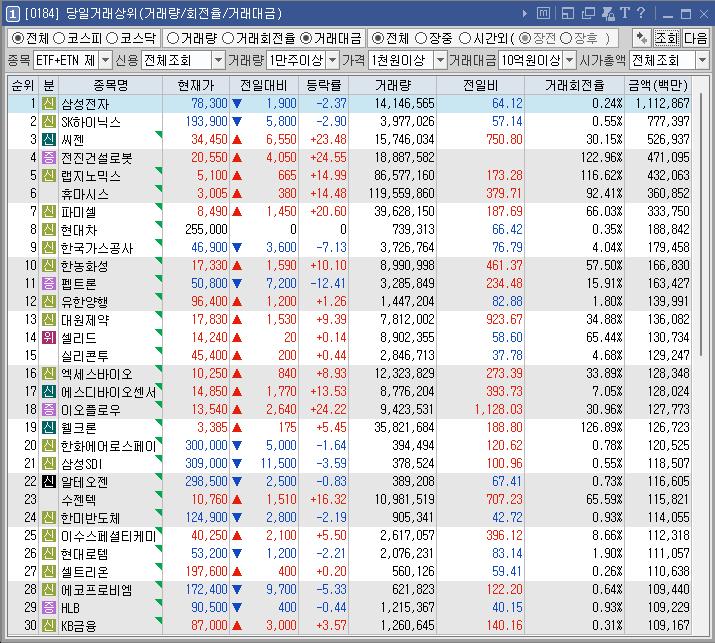The height and width of the screenshot is (643, 715).
Task: Select the second 전체 session radio button
Action: (377, 38)
